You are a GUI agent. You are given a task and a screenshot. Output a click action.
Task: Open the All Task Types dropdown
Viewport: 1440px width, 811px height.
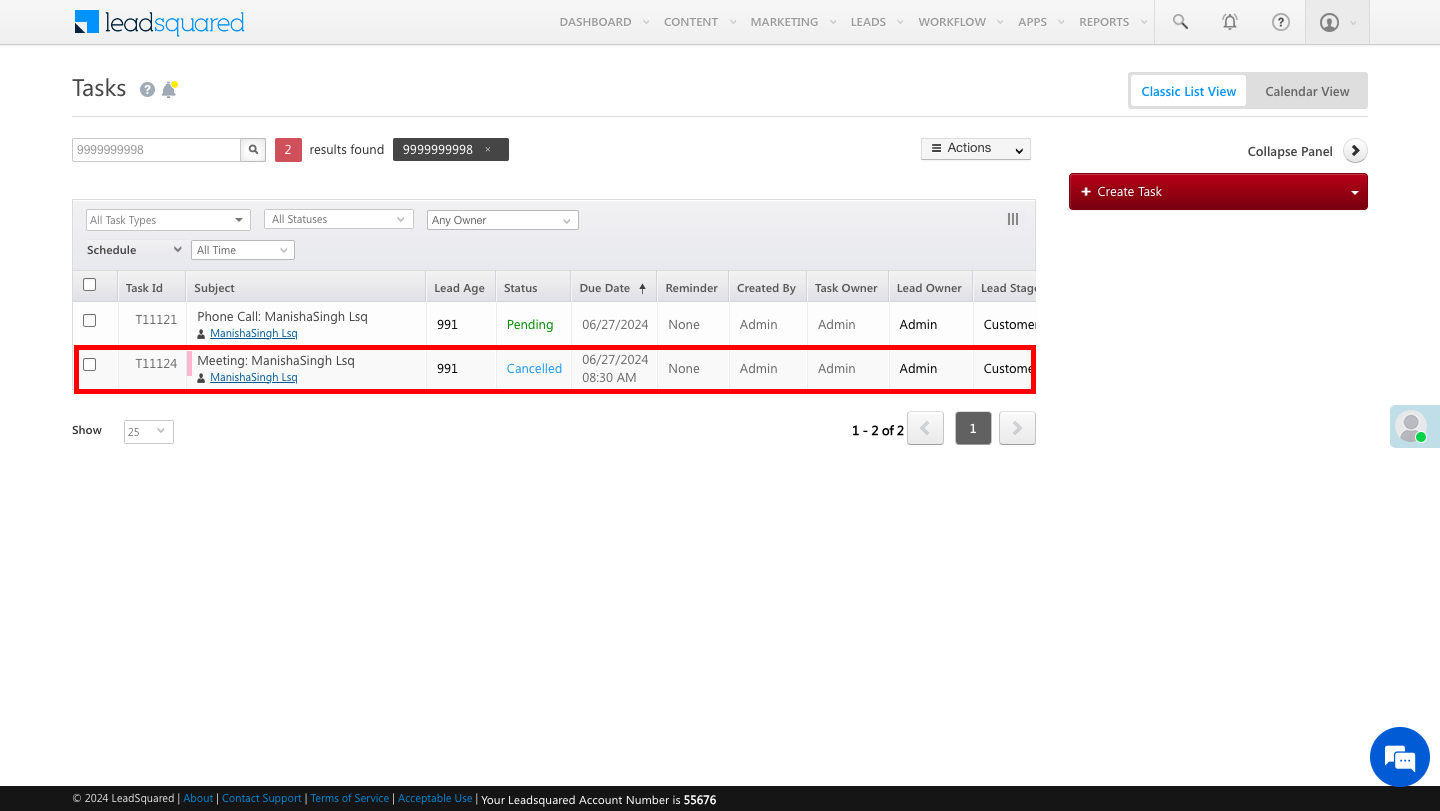[x=168, y=220]
